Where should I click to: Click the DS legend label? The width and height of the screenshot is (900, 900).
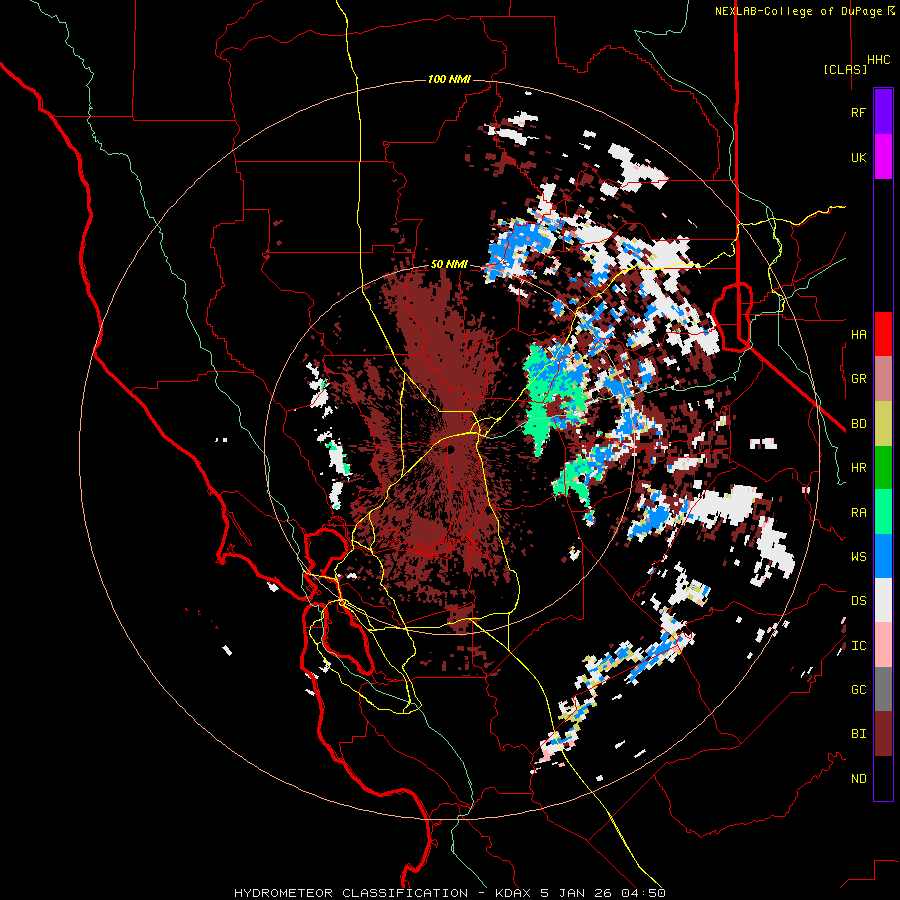click(858, 601)
